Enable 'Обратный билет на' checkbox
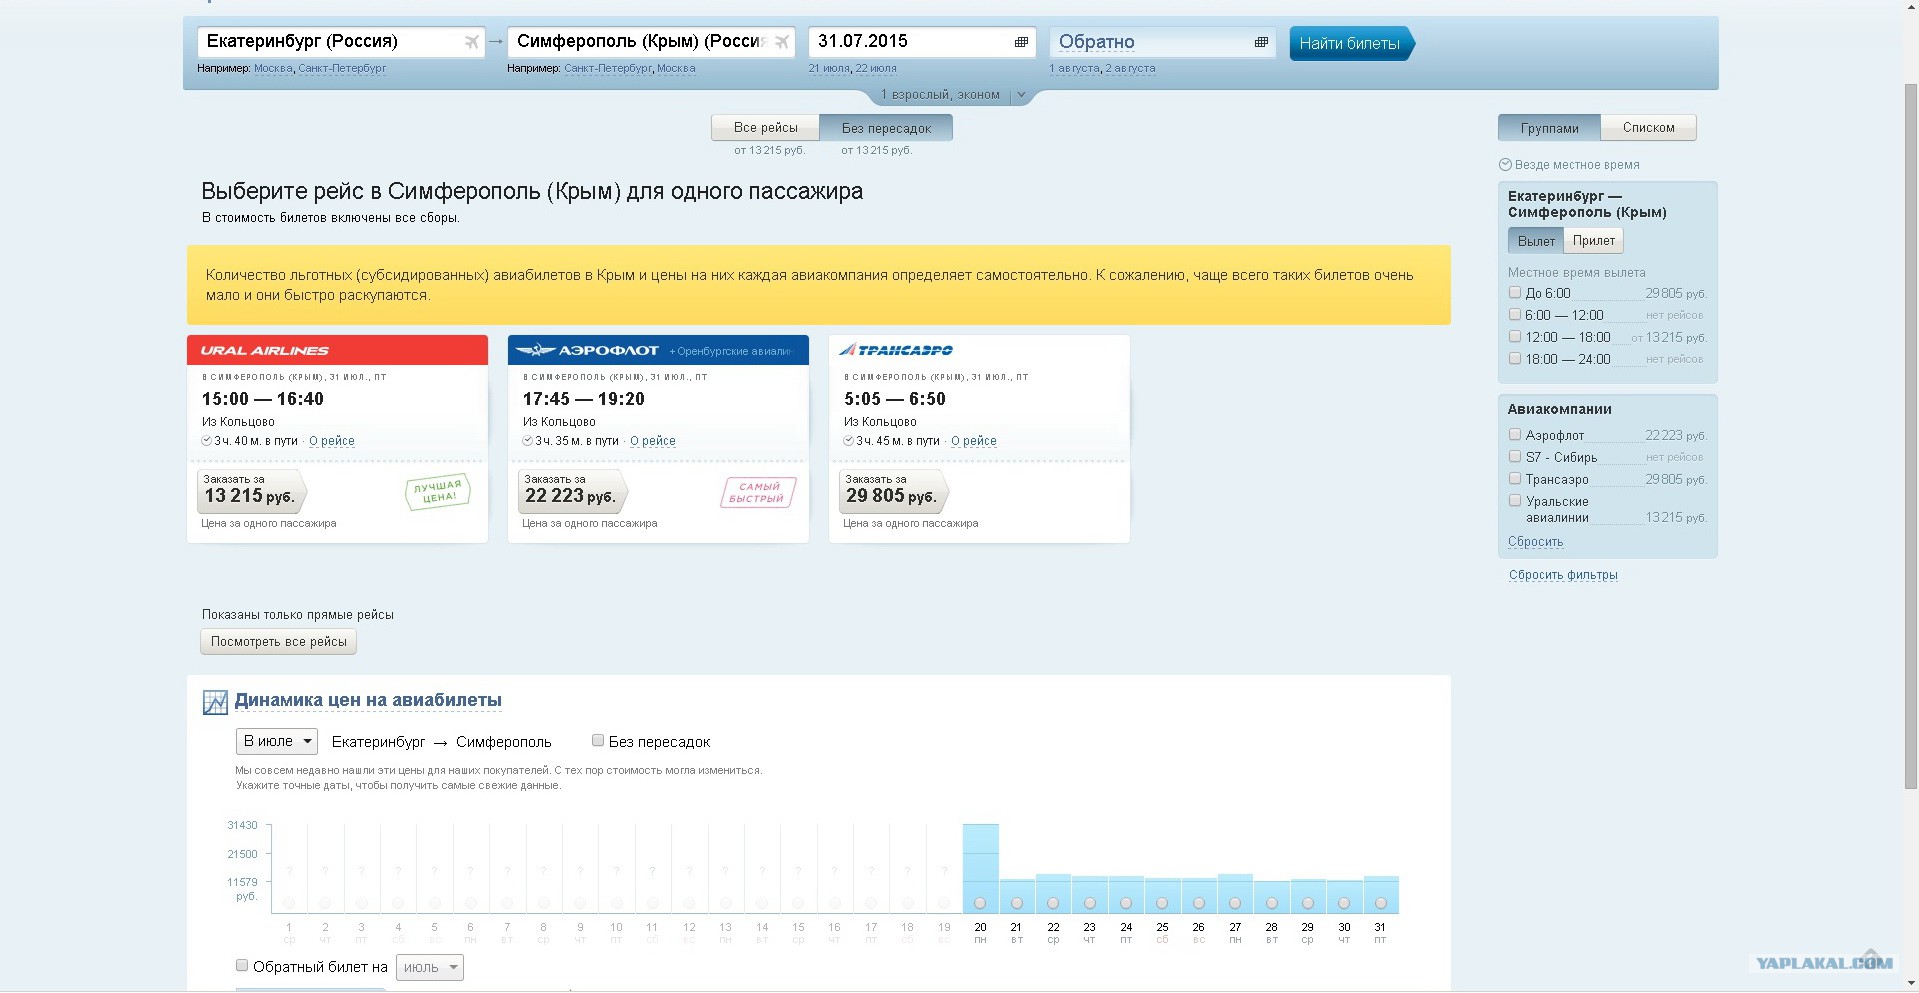 tap(241, 966)
